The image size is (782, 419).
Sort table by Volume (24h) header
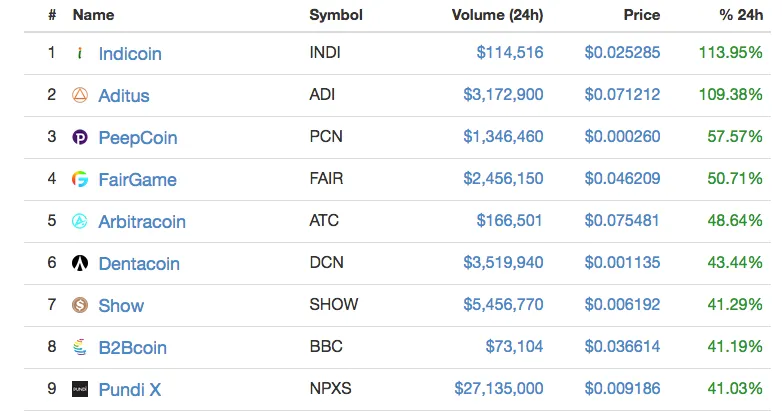(497, 15)
